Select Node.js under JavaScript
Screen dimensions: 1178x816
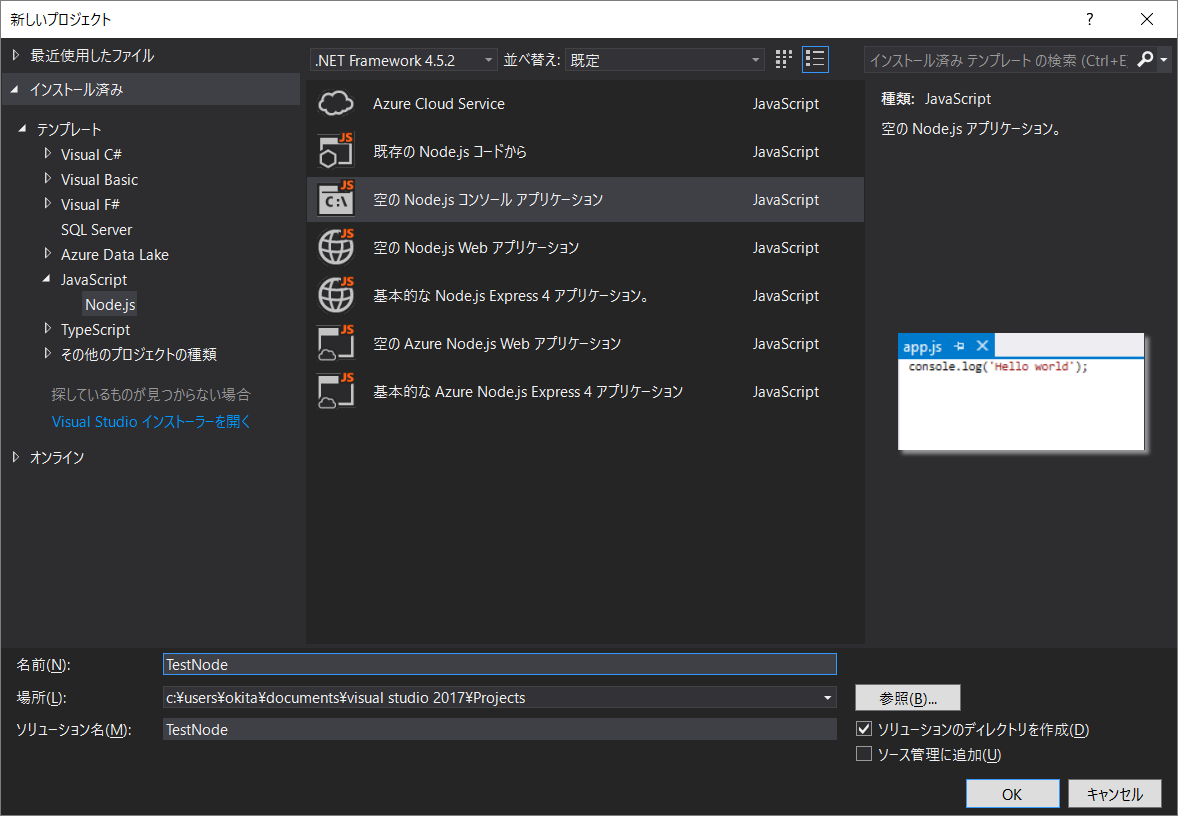[110, 304]
